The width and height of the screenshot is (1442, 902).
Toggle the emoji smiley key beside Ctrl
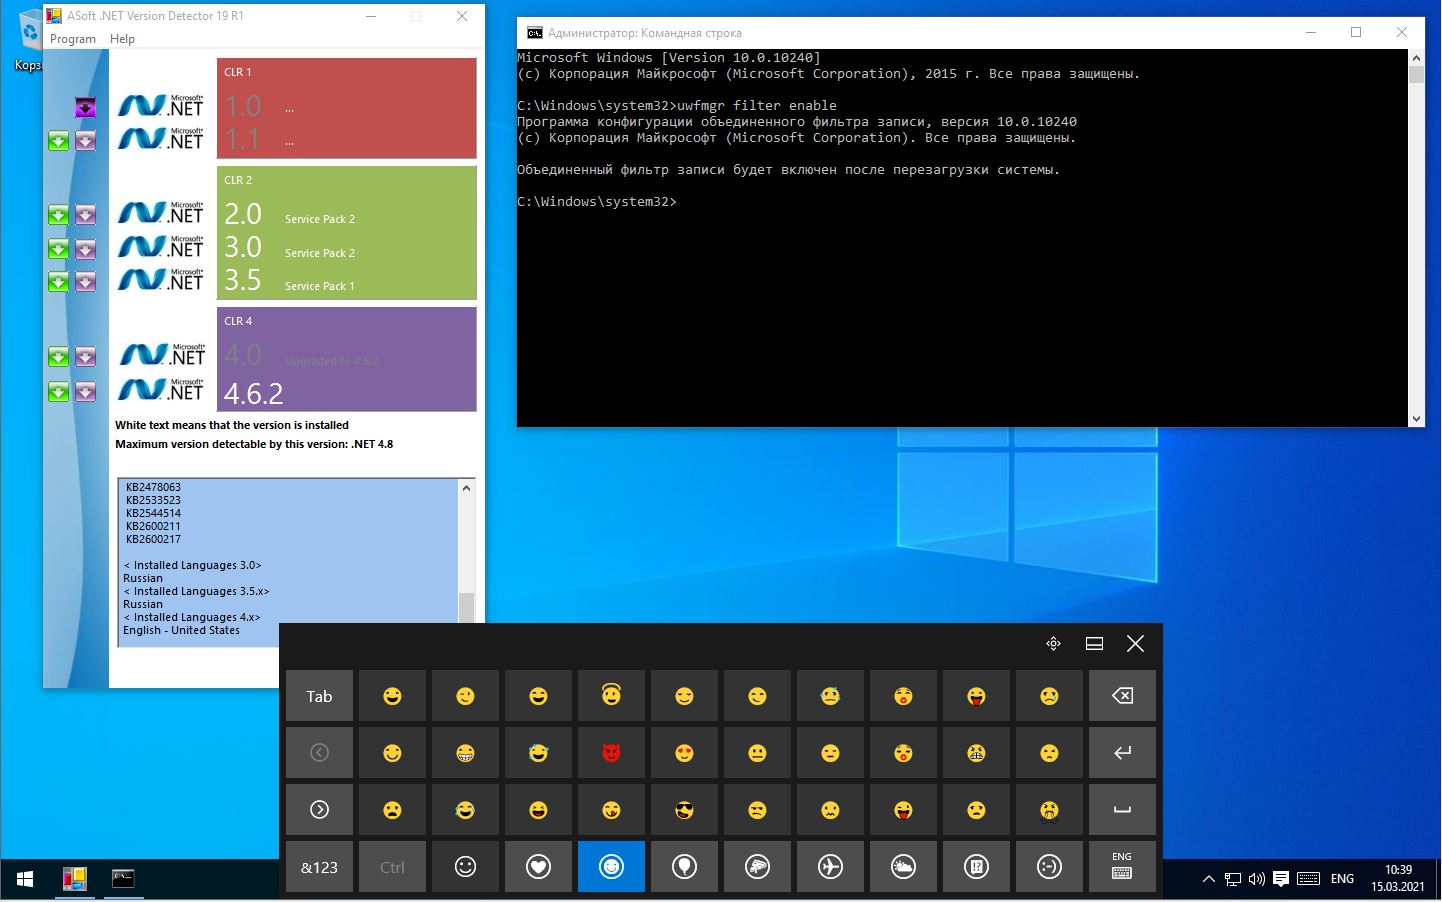coord(465,867)
